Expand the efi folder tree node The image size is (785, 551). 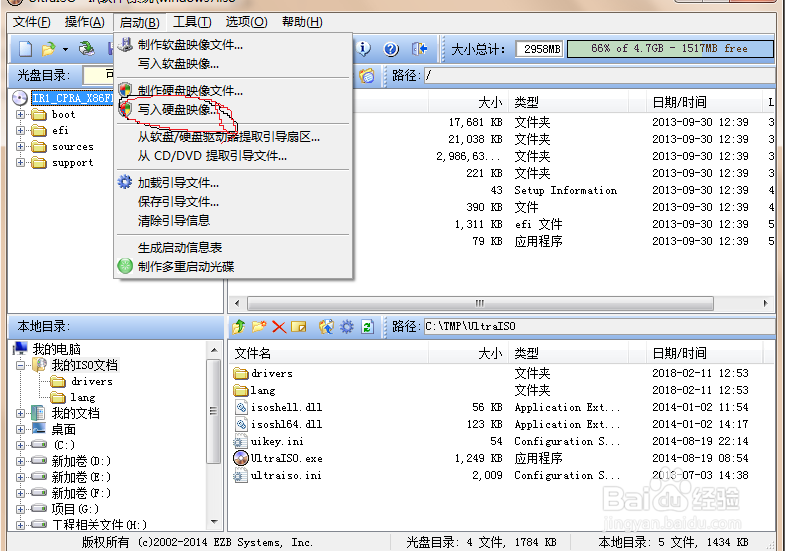20,131
